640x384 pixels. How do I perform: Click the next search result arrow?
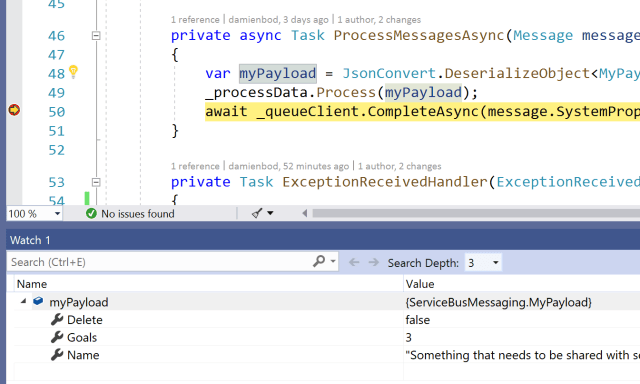tap(373, 262)
